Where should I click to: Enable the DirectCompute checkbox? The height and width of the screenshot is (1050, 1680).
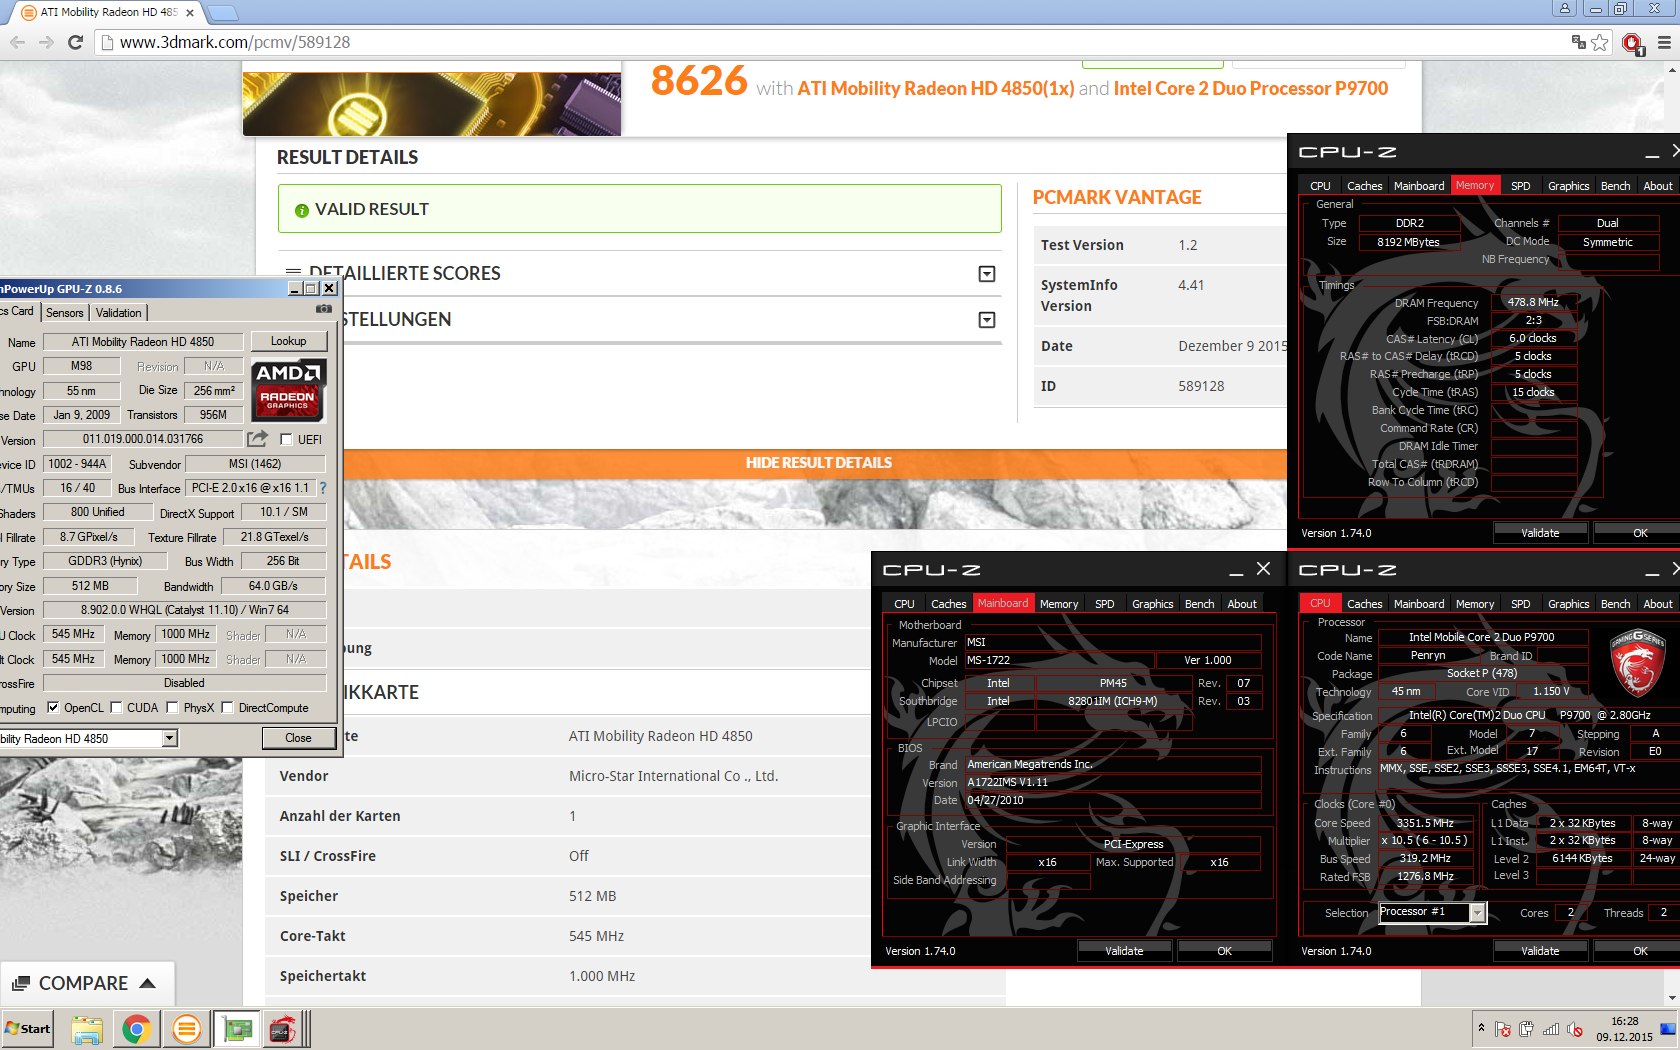[227, 707]
